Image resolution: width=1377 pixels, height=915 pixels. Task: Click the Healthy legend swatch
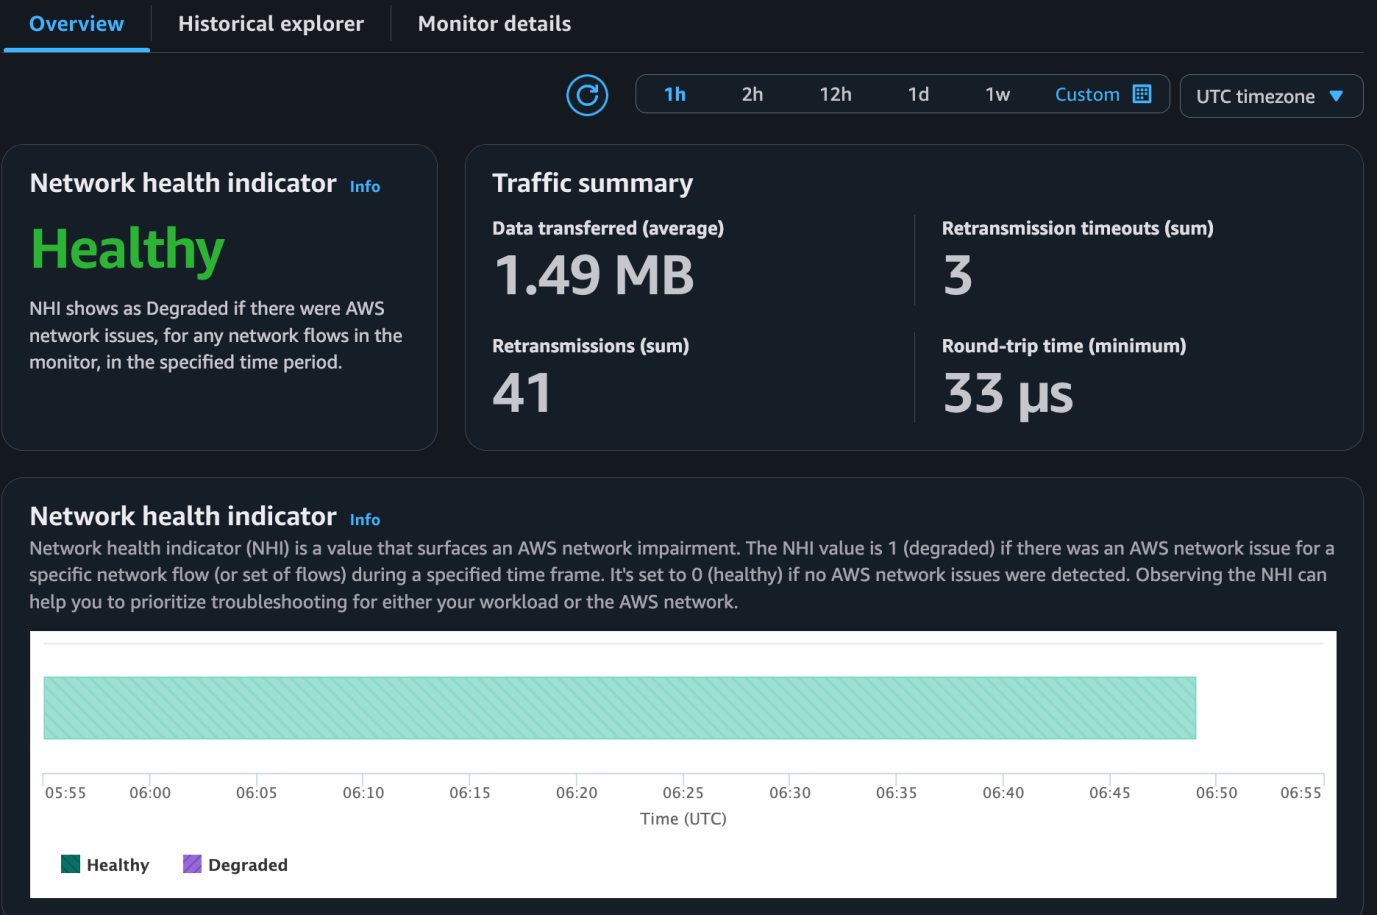point(70,864)
